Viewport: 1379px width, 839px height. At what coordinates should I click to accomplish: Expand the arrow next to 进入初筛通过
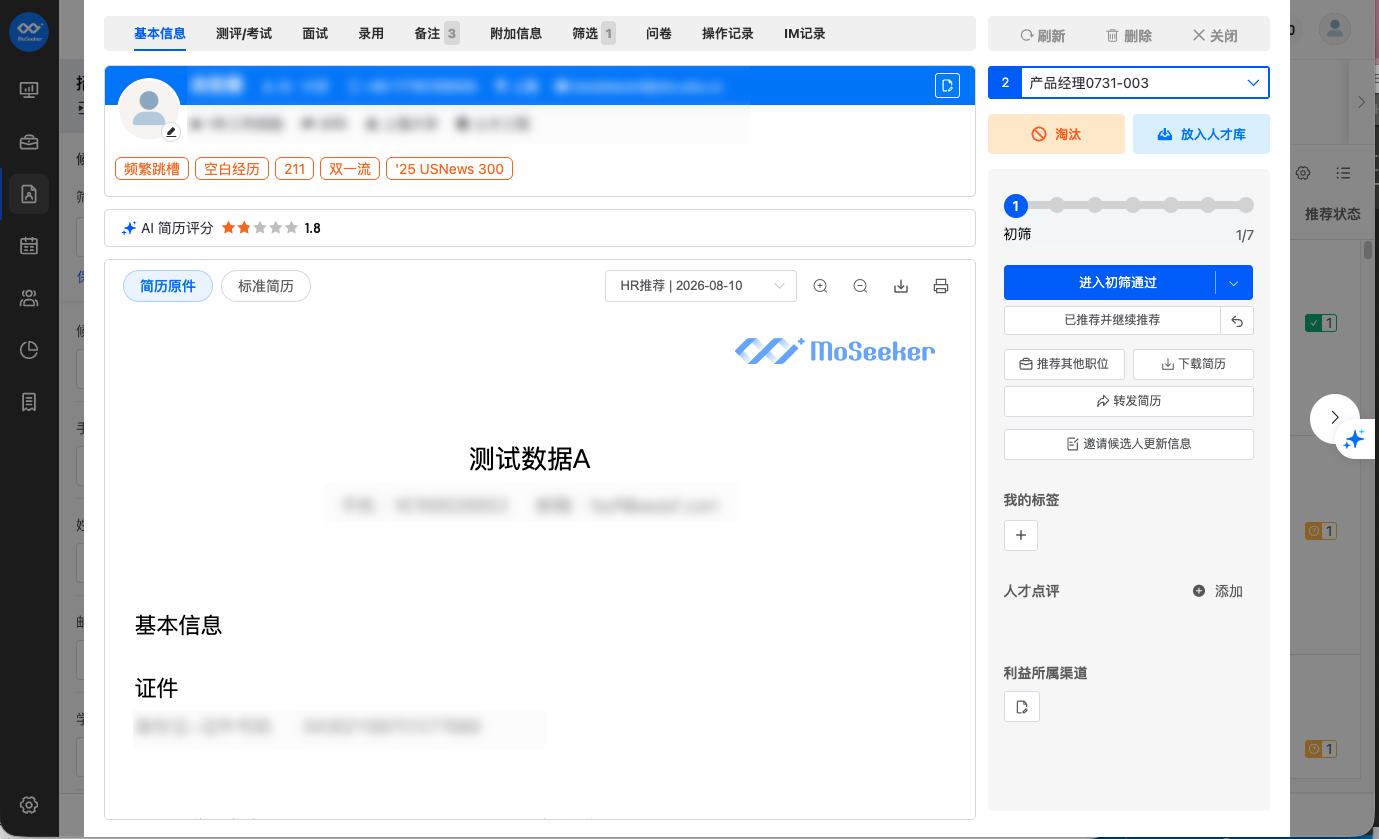pos(1234,283)
